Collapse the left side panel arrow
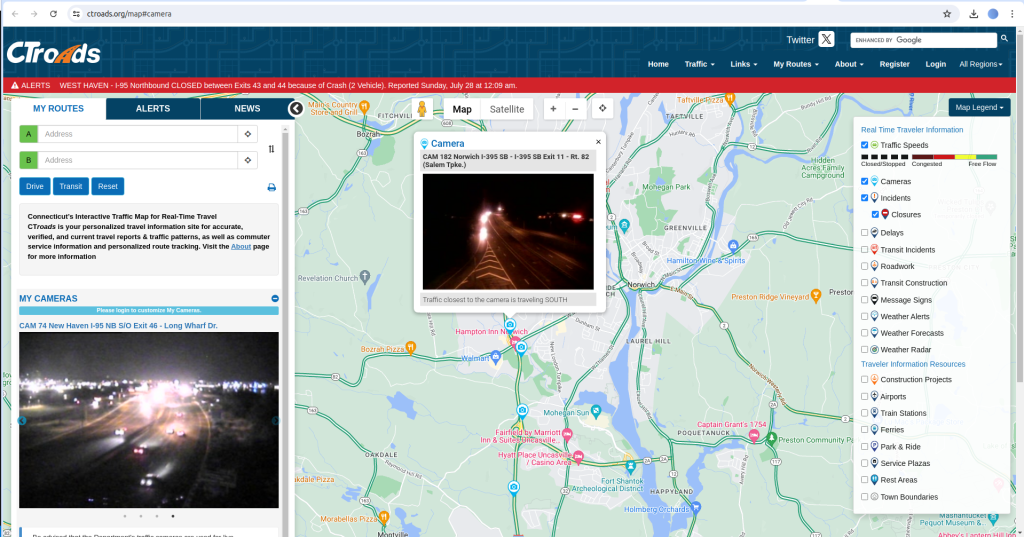The height and width of the screenshot is (537, 1024). 296,109
